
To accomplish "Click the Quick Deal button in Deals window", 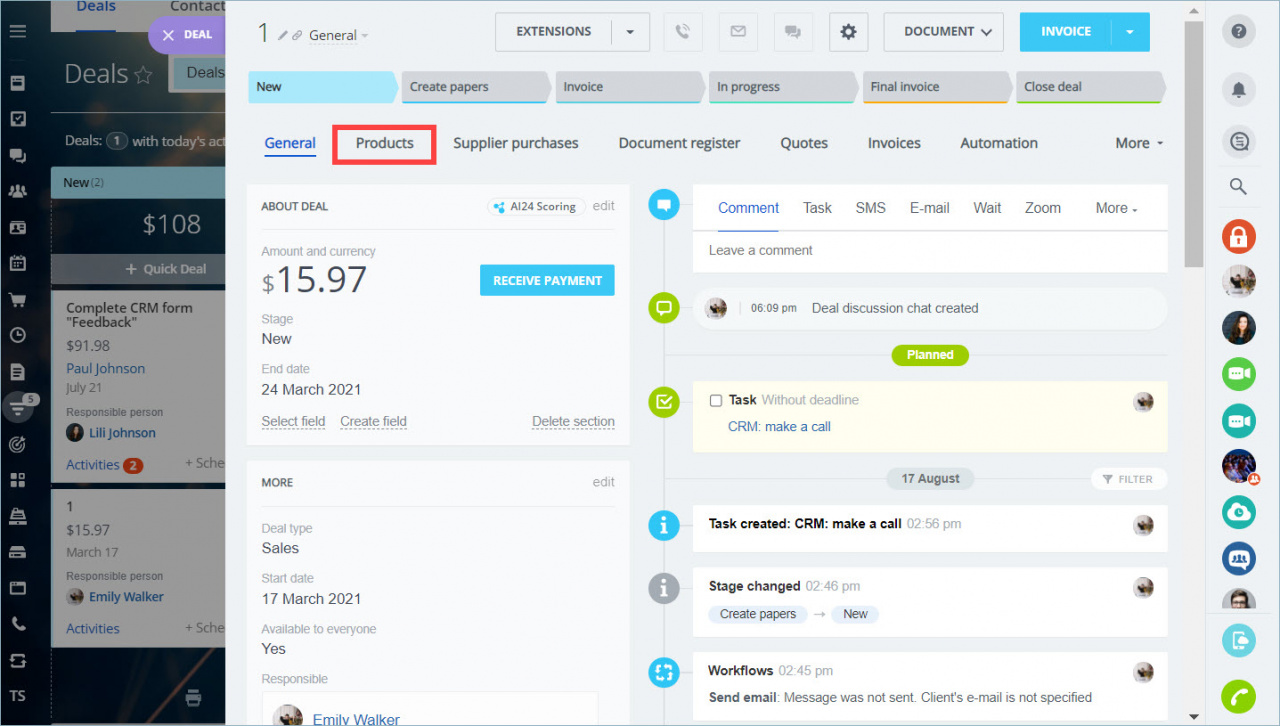I will click(166, 269).
